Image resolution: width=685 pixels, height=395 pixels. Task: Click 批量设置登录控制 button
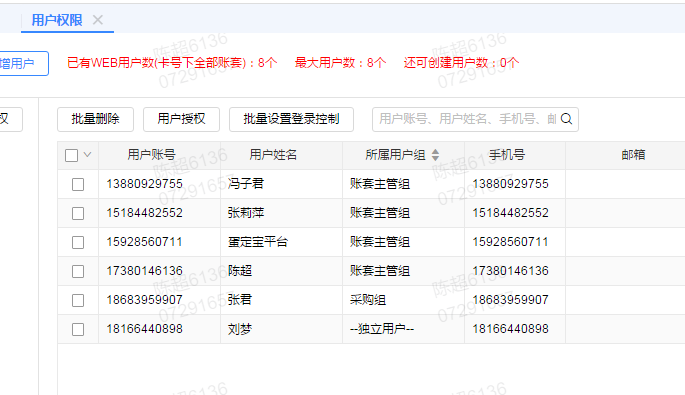coord(291,119)
